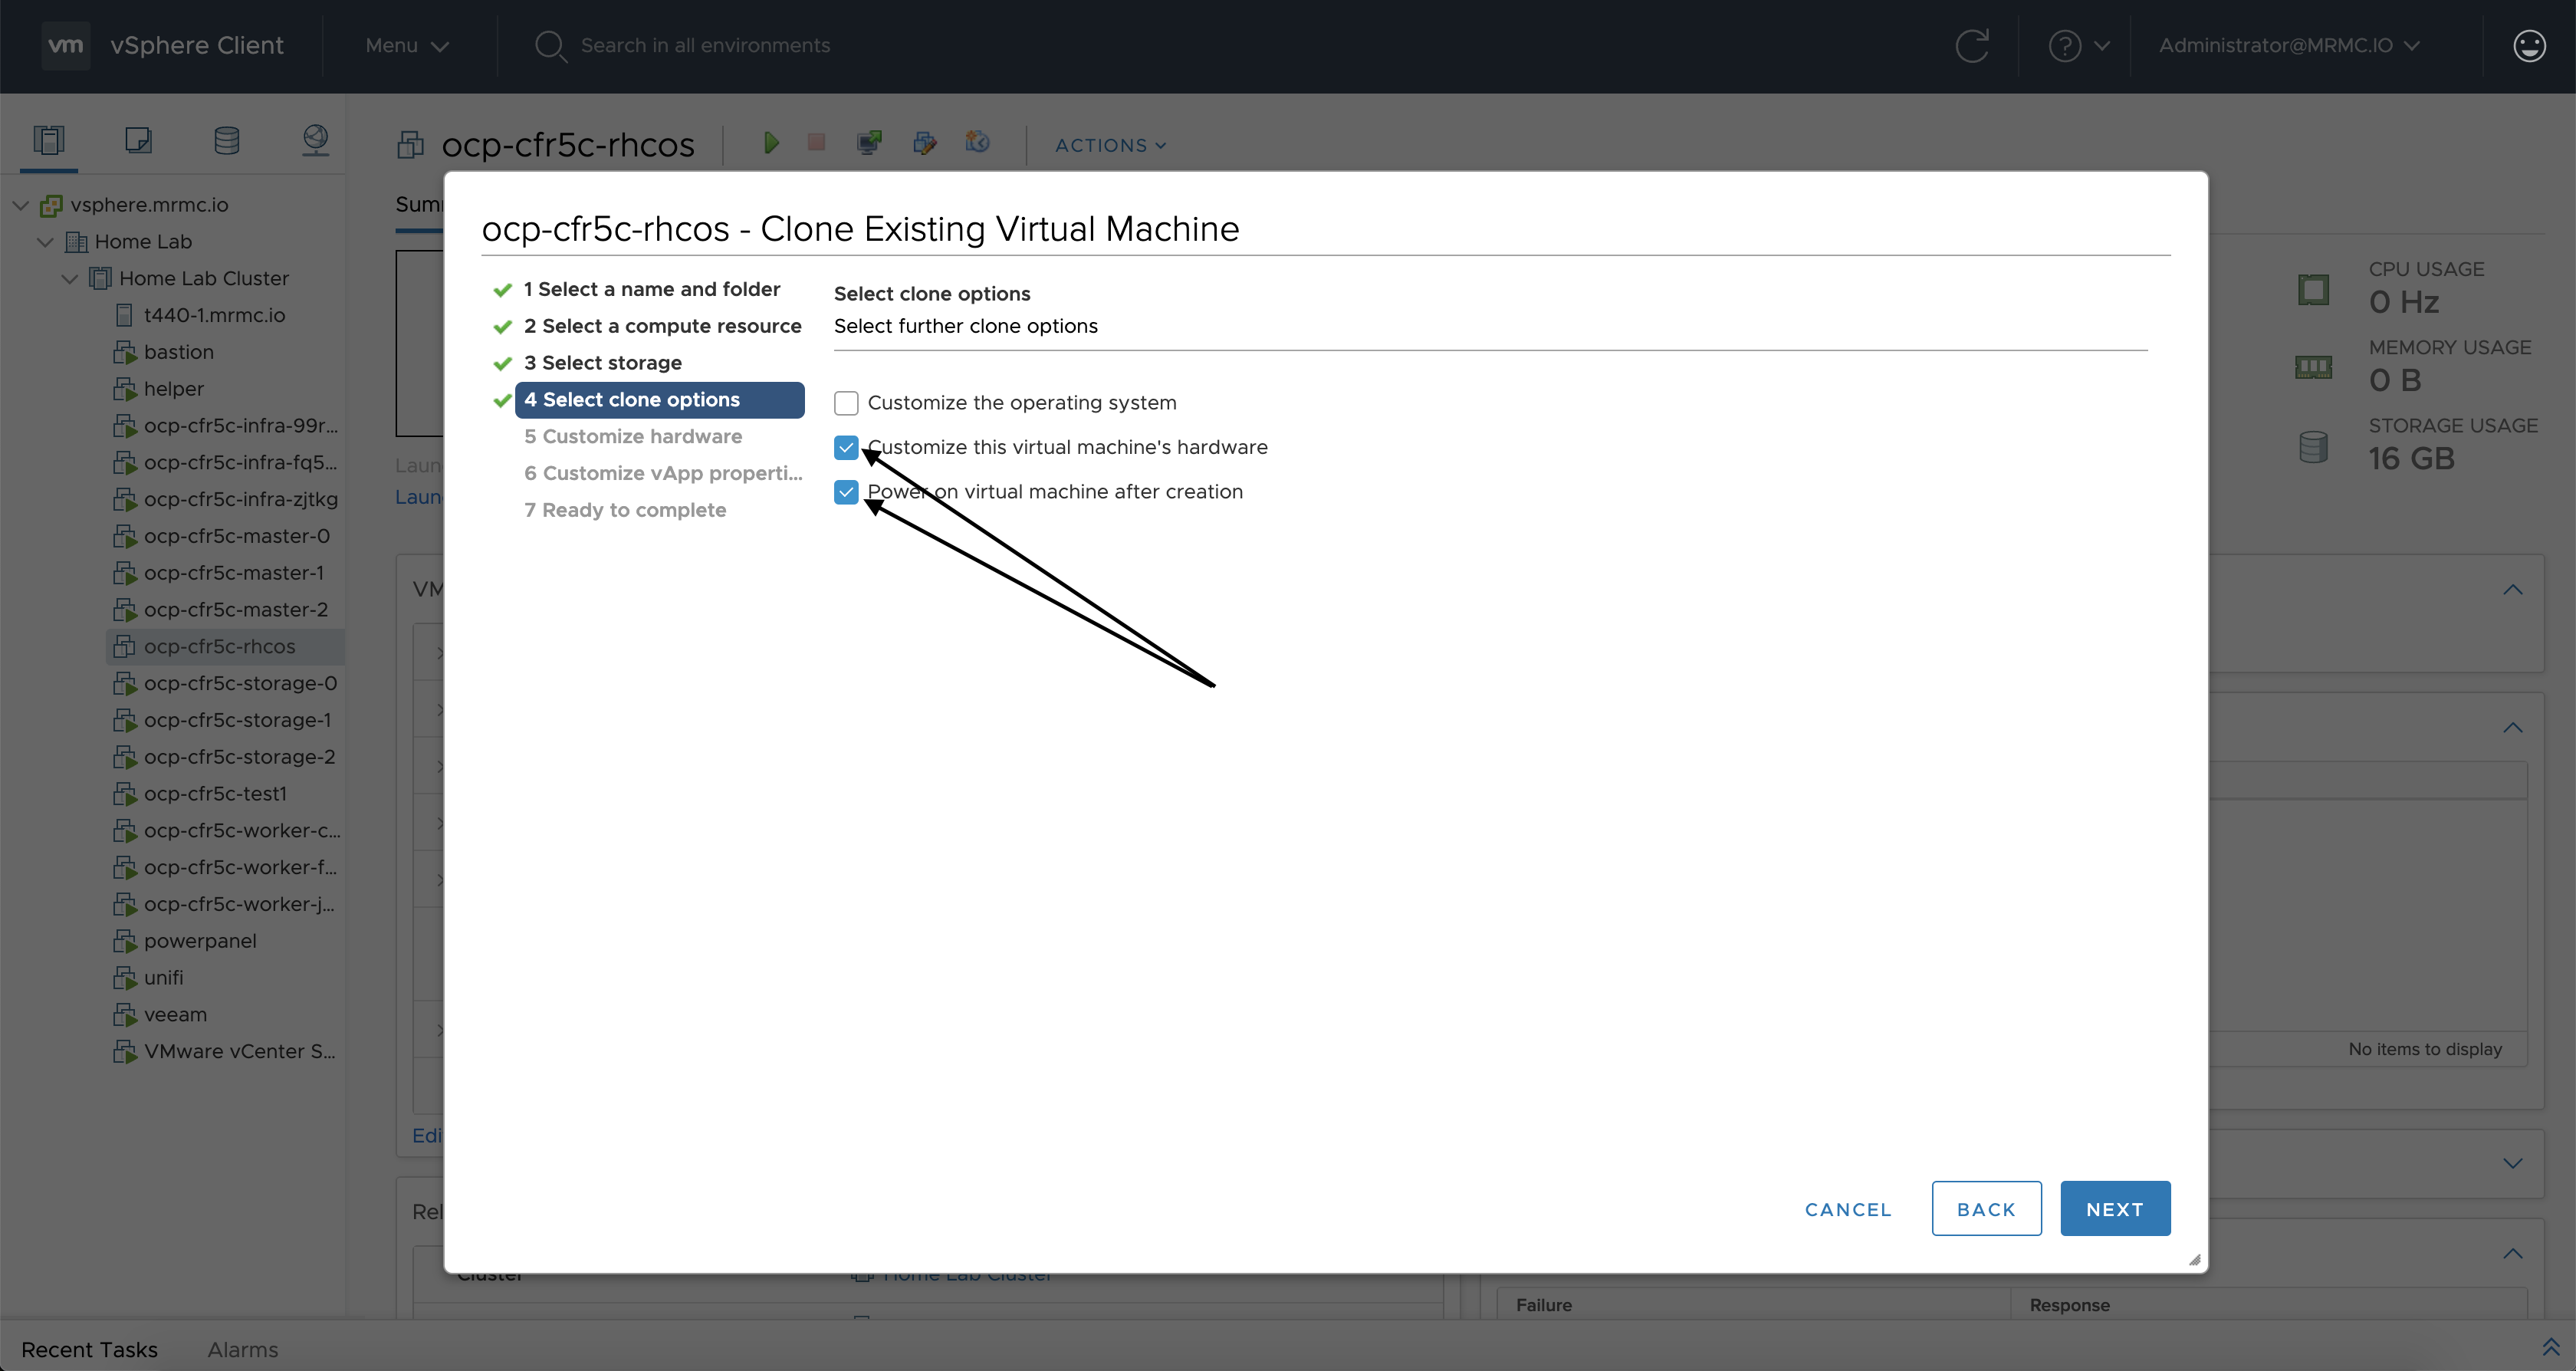Cancel the clone wizard
Image resolution: width=2576 pixels, height=1371 pixels.
click(1846, 1208)
